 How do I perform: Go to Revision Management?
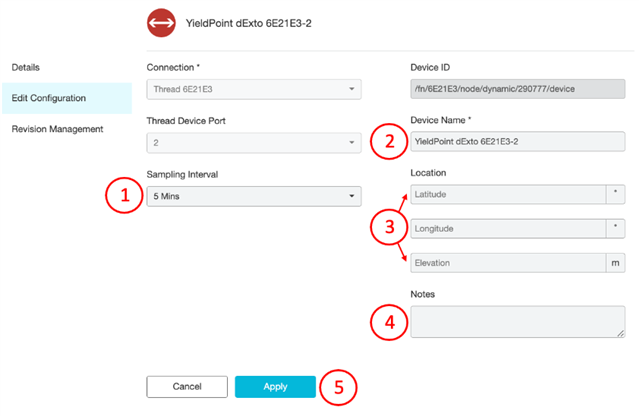57,129
